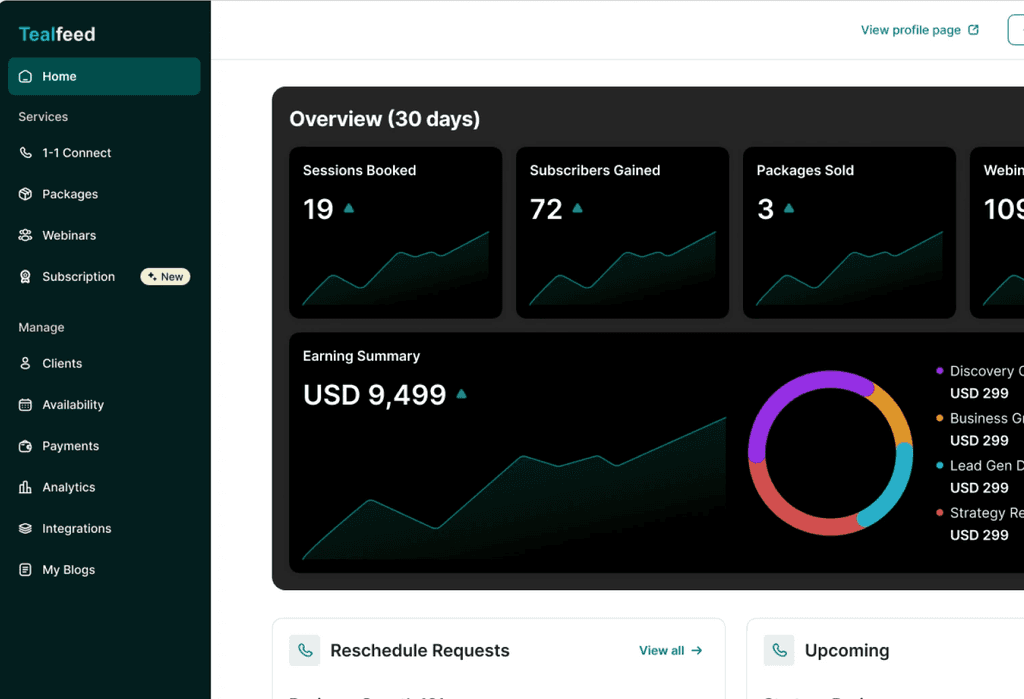This screenshot has height=699, width=1024.
Task: Open the Home menu item
Action: (104, 76)
